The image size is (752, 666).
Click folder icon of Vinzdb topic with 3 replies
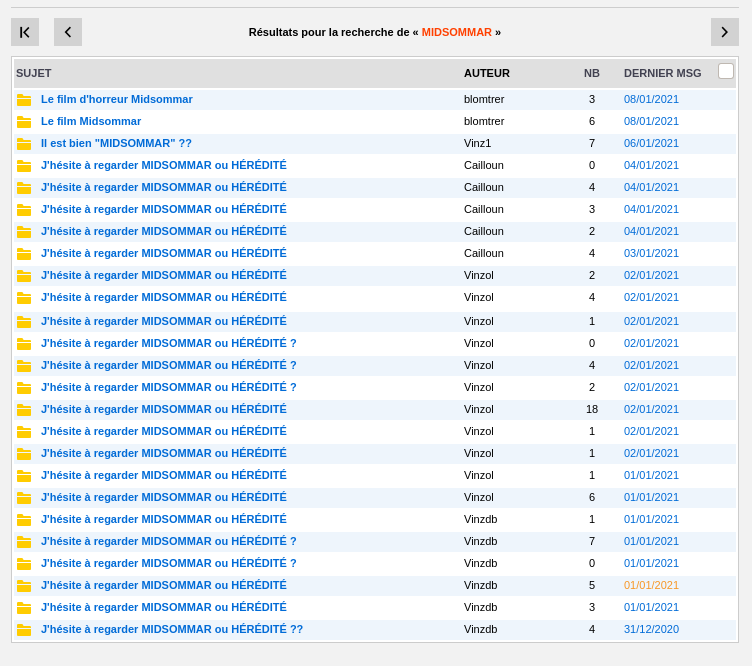(24, 608)
